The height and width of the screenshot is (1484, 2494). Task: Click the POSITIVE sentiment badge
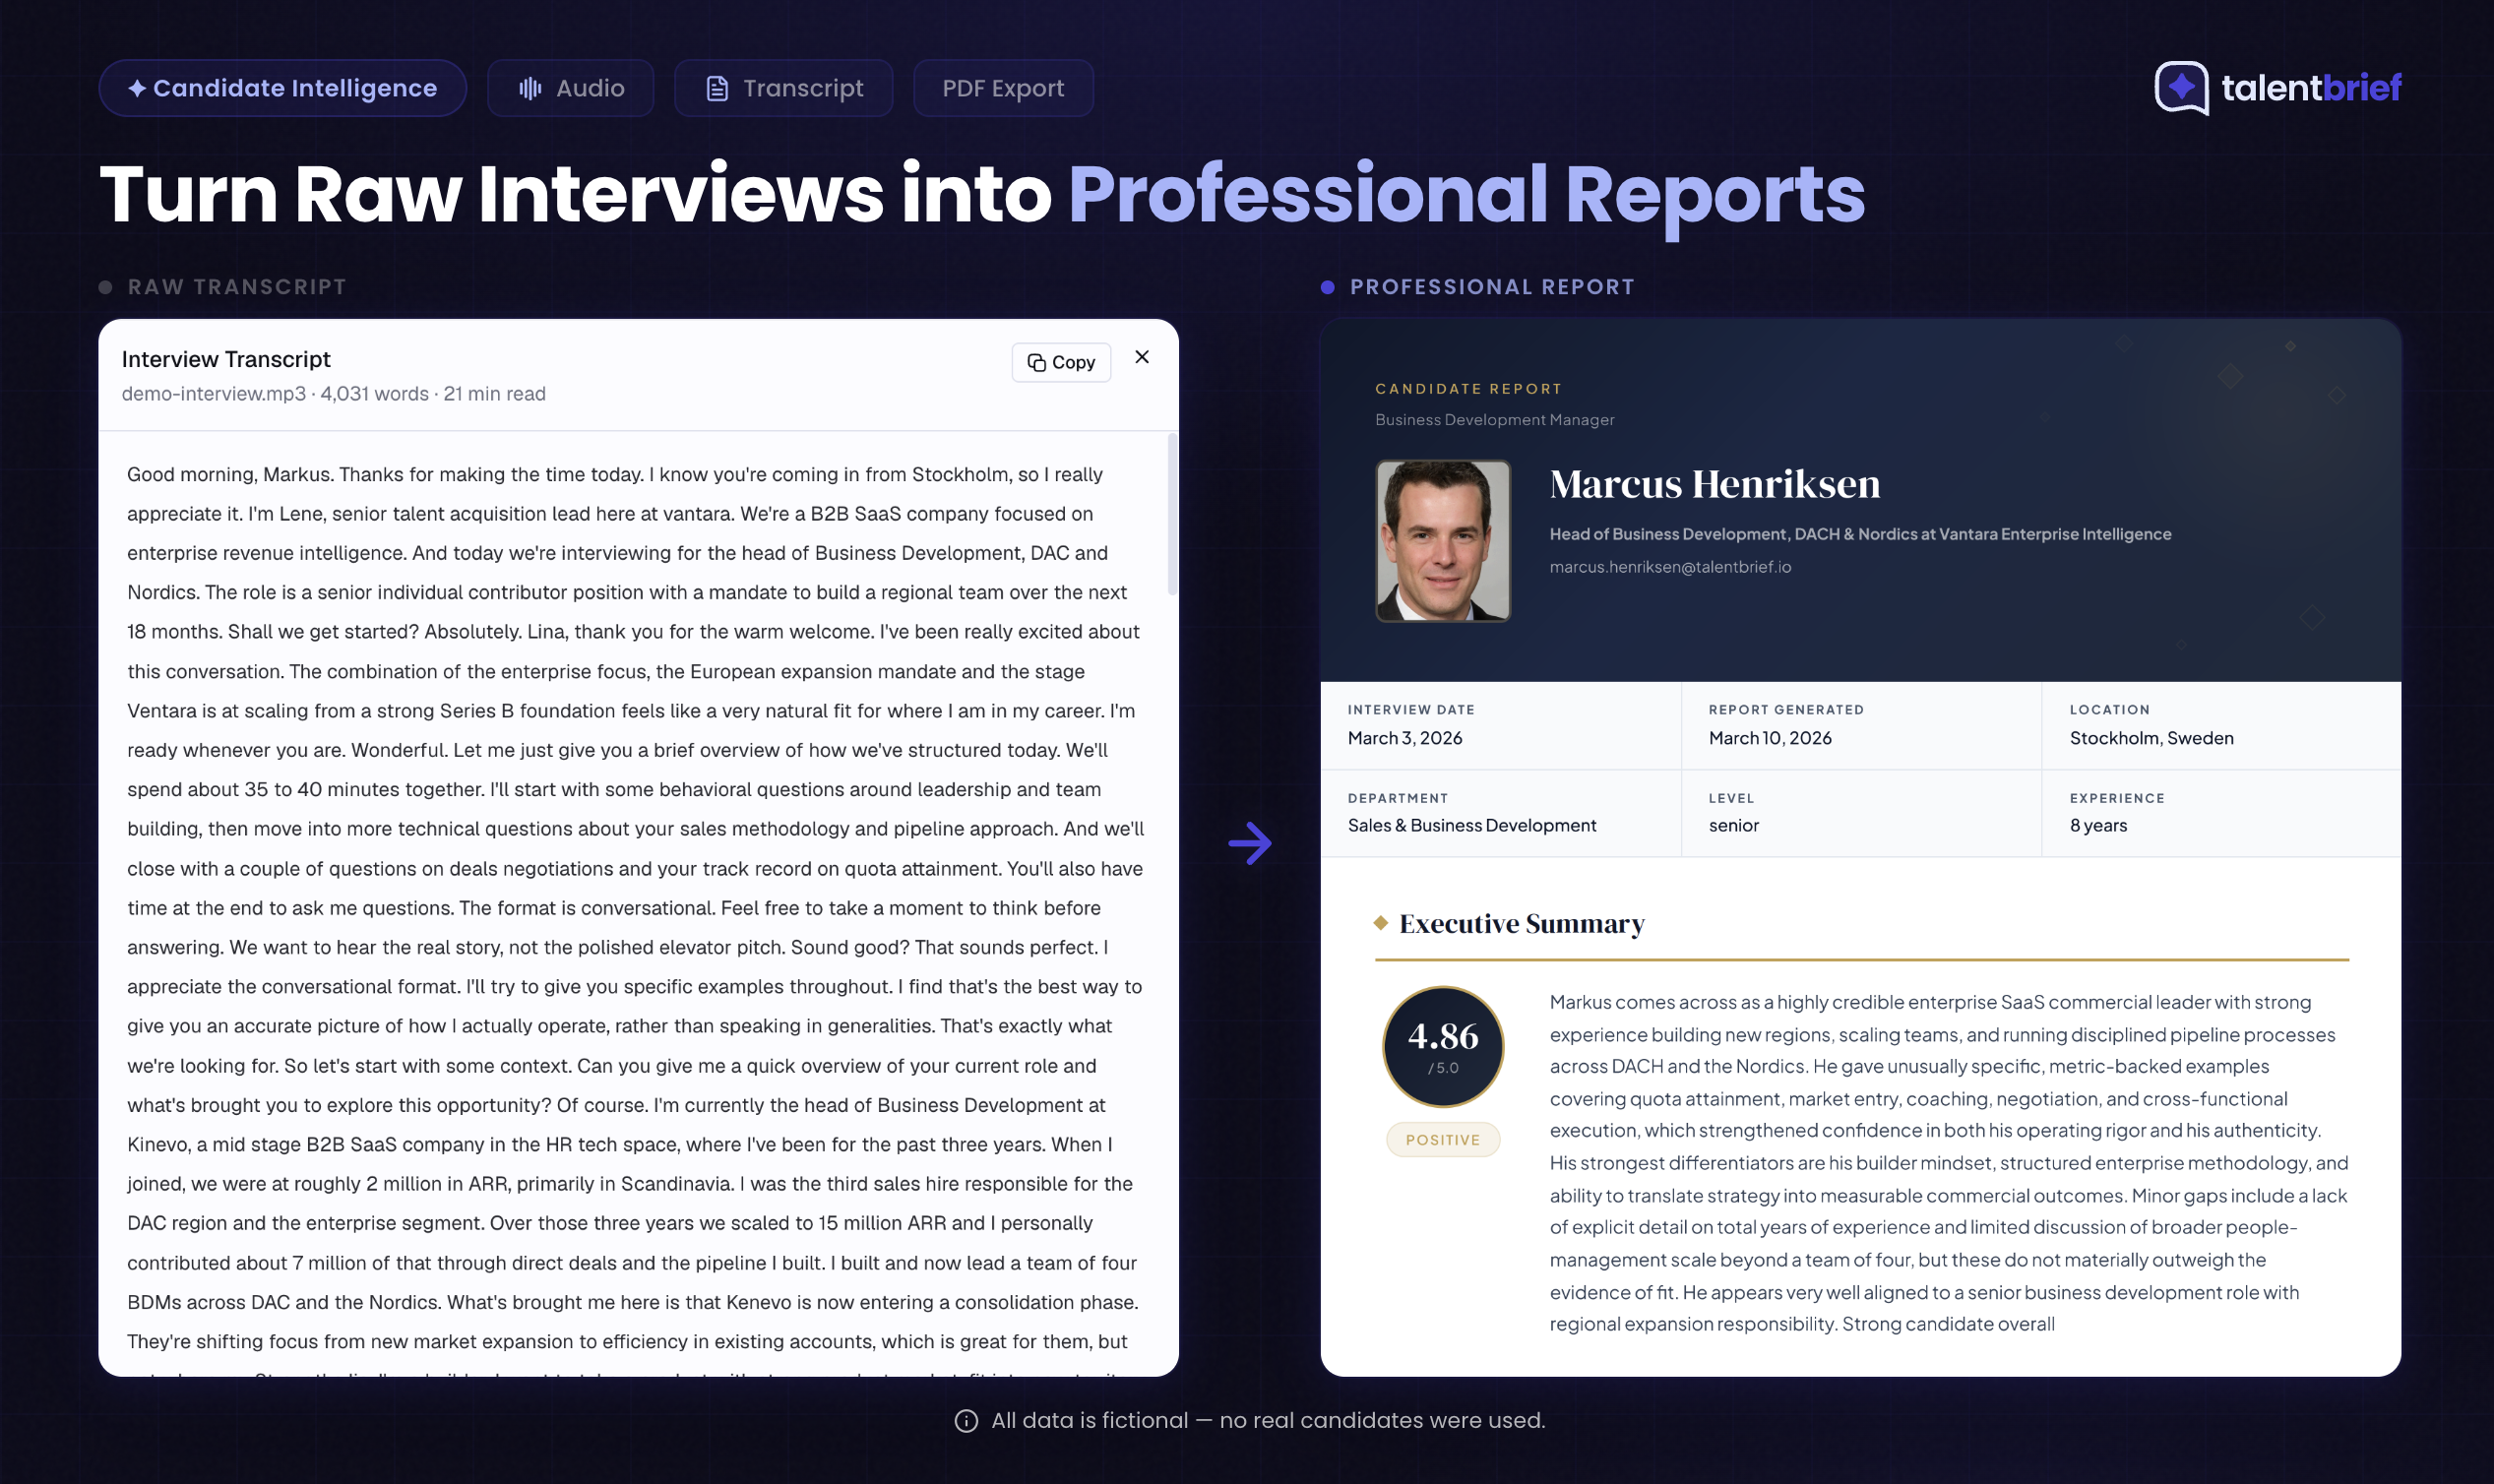1443,1139
